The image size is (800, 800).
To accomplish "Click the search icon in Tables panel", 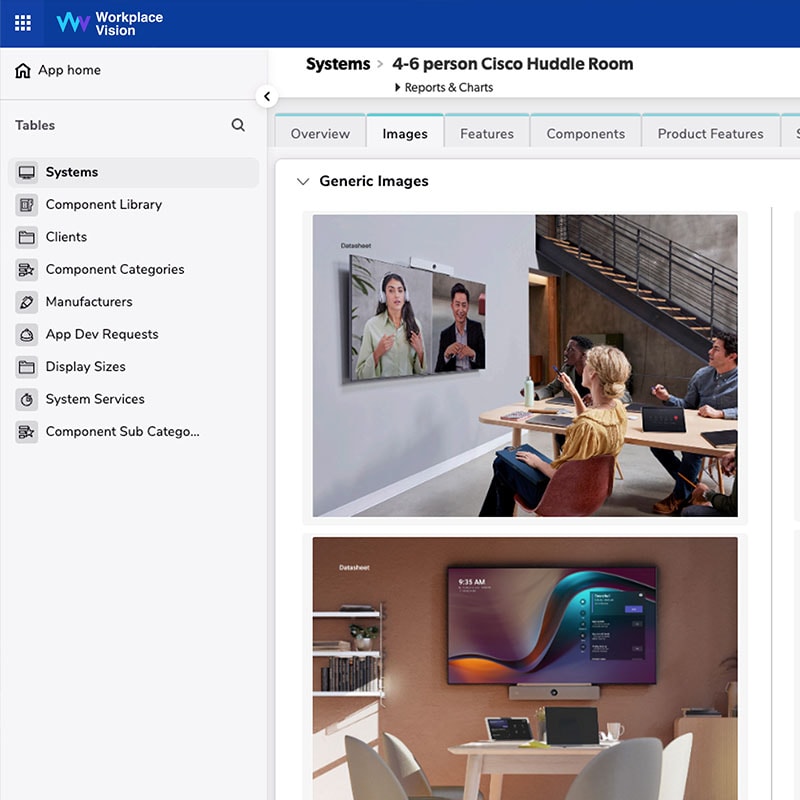I will point(238,126).
